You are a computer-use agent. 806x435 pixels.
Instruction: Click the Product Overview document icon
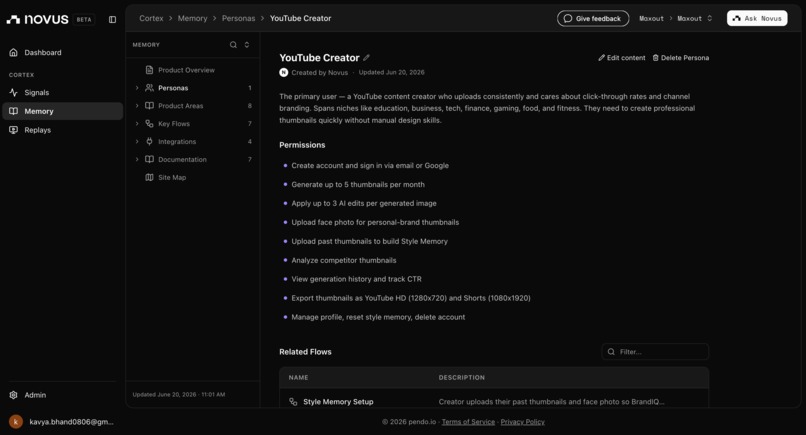click(149, 70)
